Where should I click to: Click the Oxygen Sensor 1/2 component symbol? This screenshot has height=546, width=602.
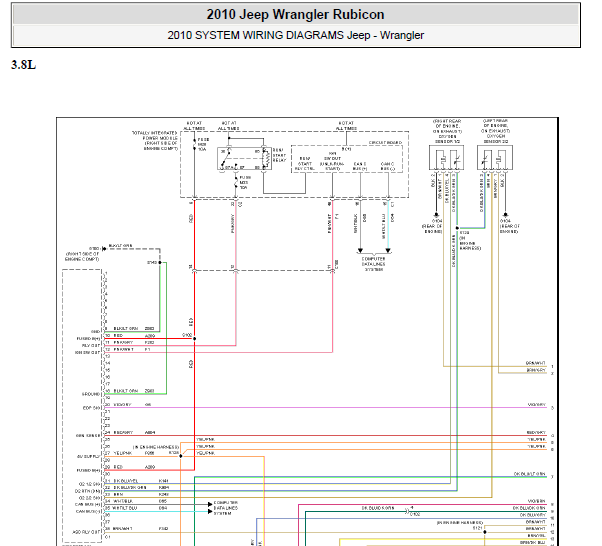tap(446, 157)
